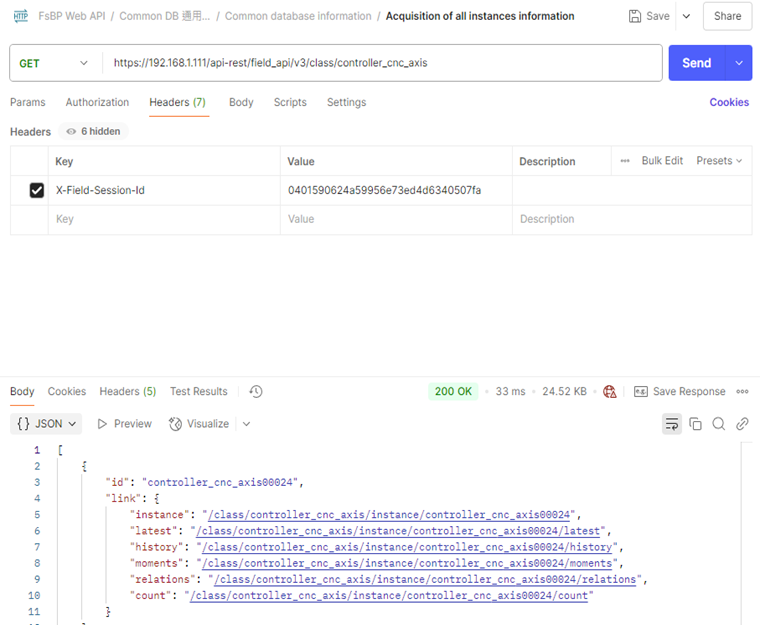Open the response history clock icon
Image resolution: width=760 pixels, height=625 pixels.
pos(256,391)
